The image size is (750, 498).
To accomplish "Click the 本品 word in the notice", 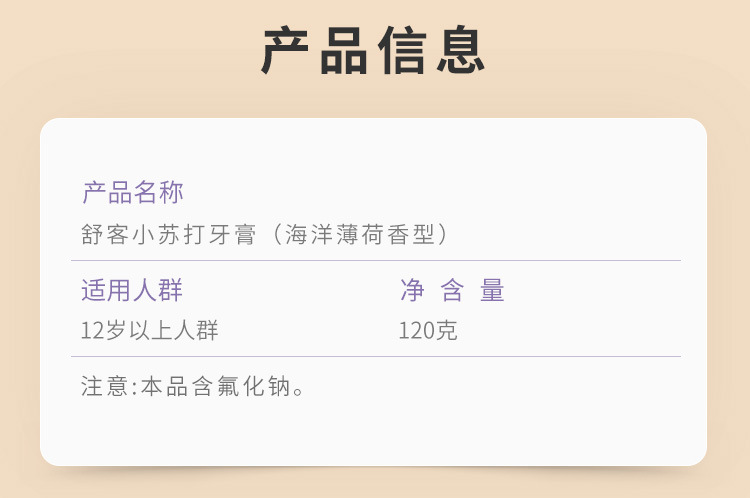I will (x=165, y=386).
